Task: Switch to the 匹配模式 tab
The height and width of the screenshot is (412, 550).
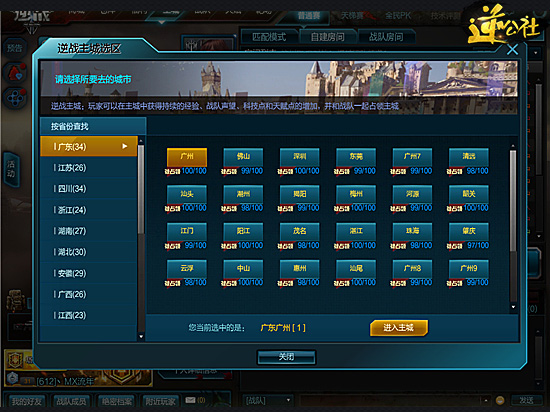Action: (x=269, y=37)
